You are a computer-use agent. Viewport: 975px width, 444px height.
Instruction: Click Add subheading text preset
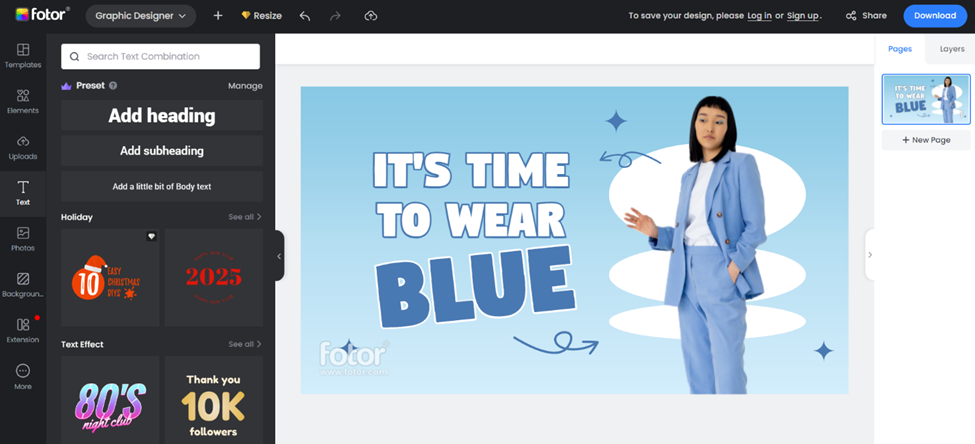pyautogui.click(x=162, y=150)
